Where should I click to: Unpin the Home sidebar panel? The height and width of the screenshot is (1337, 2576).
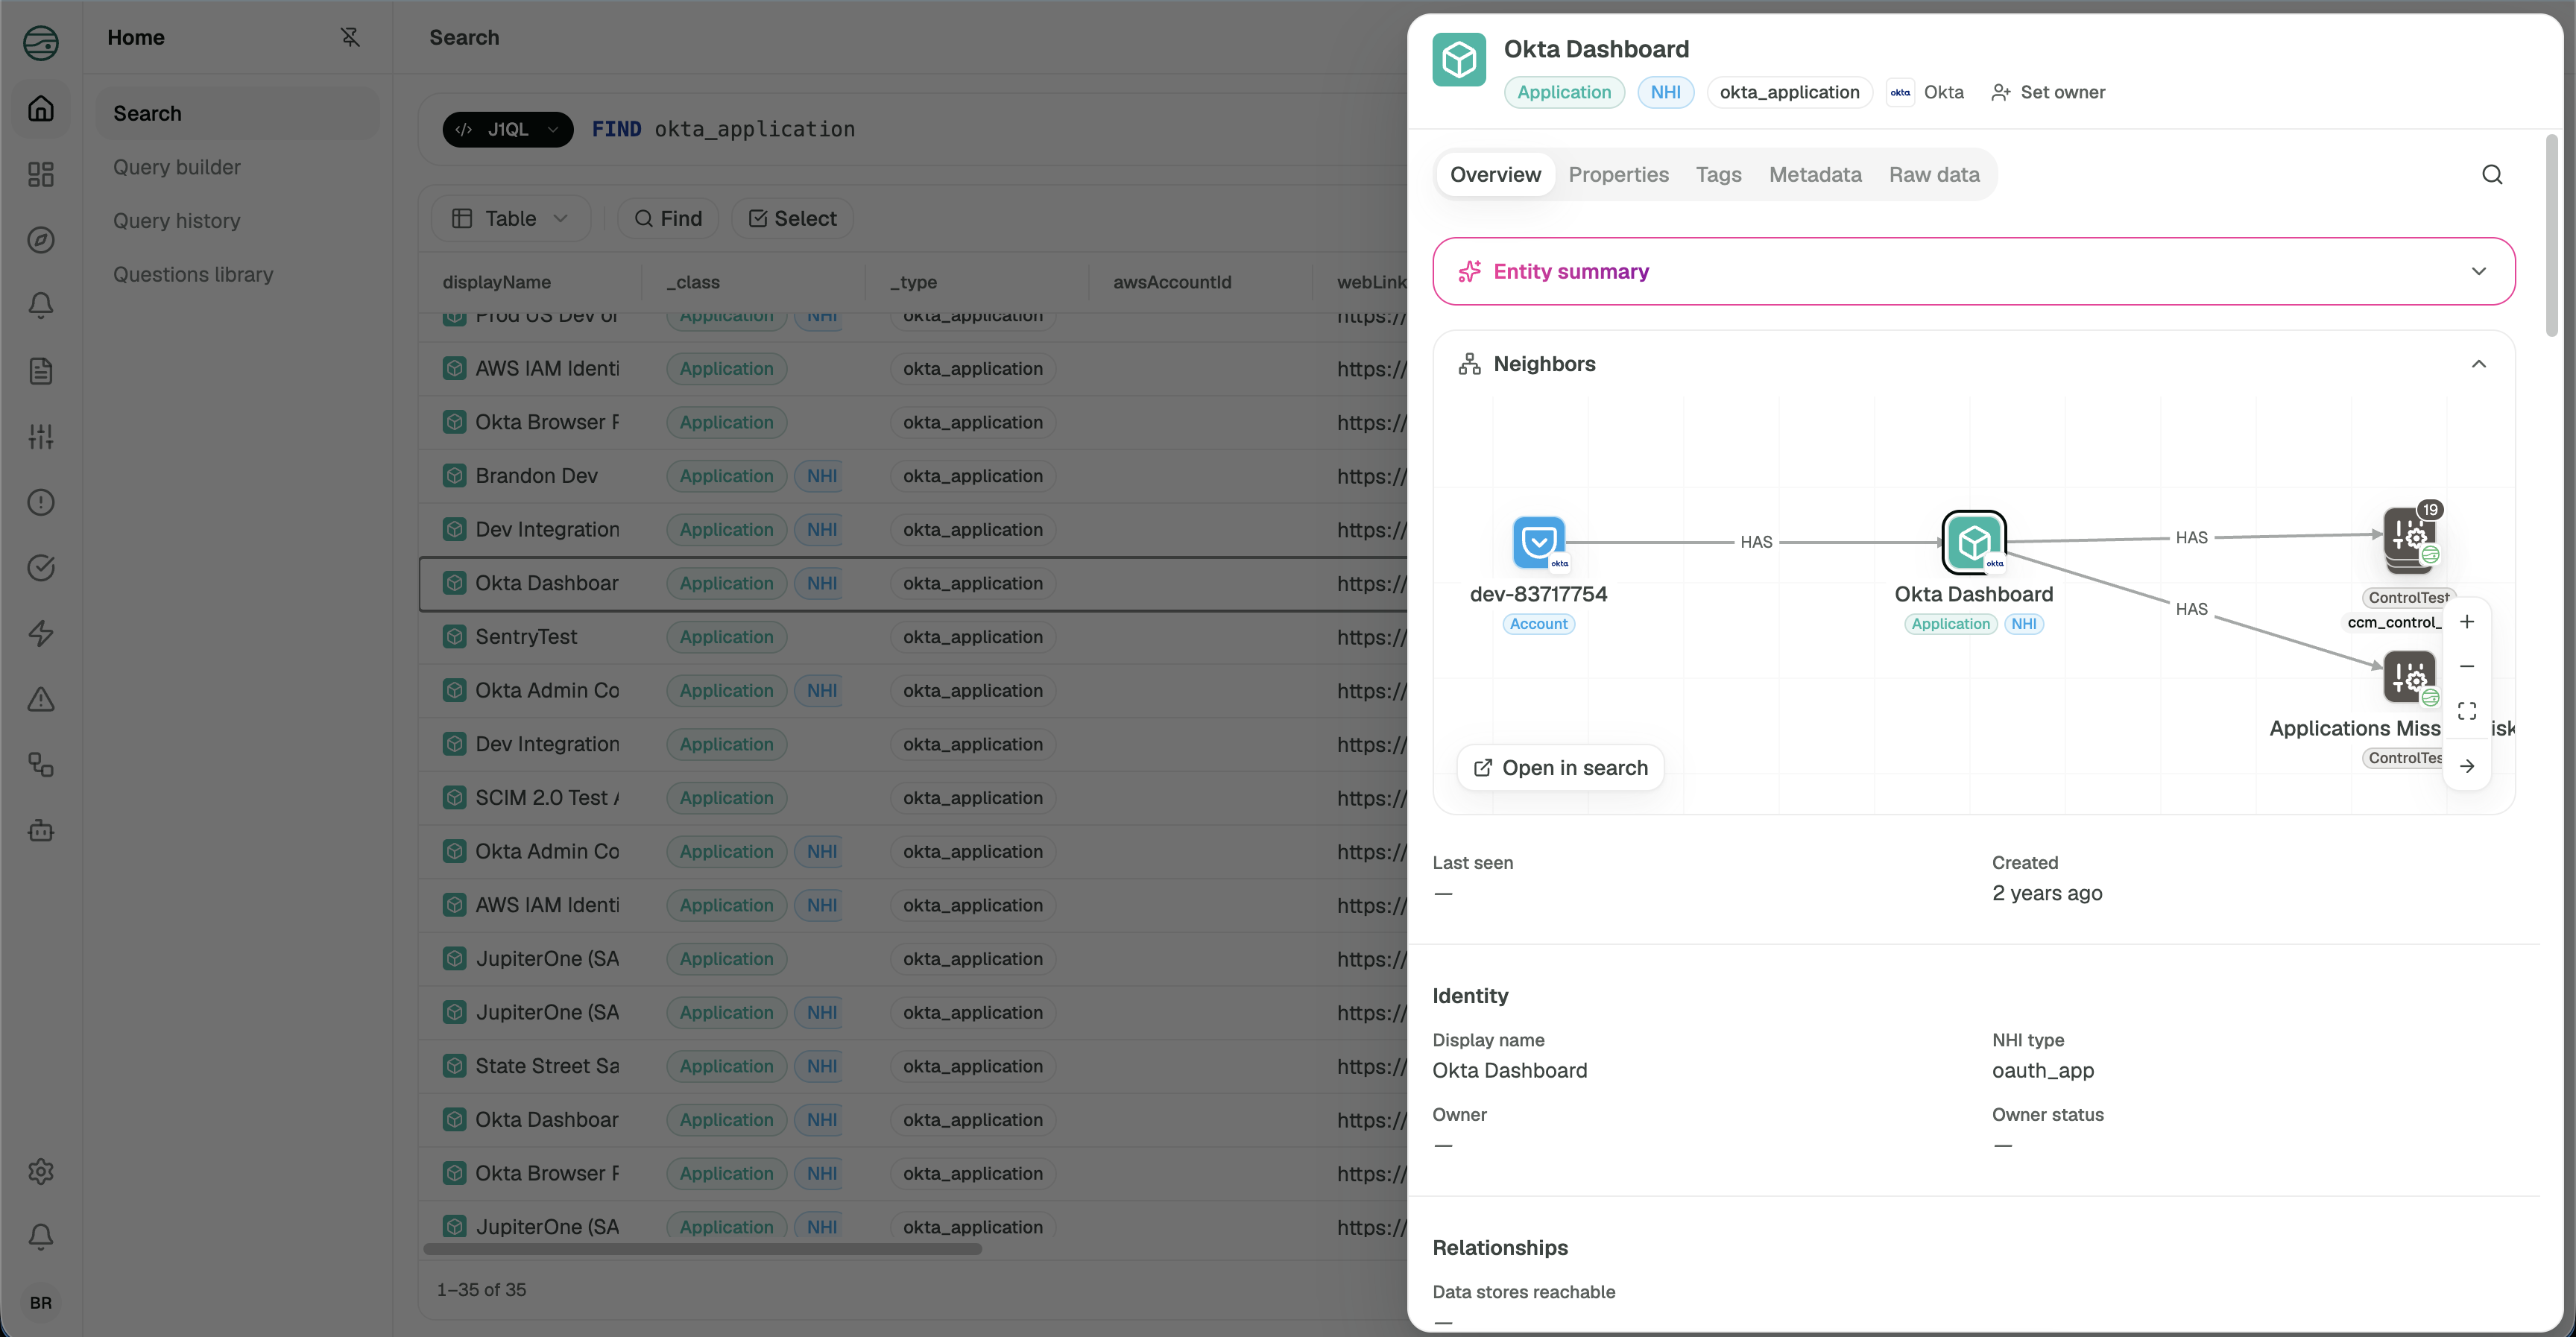pos(350,37)
